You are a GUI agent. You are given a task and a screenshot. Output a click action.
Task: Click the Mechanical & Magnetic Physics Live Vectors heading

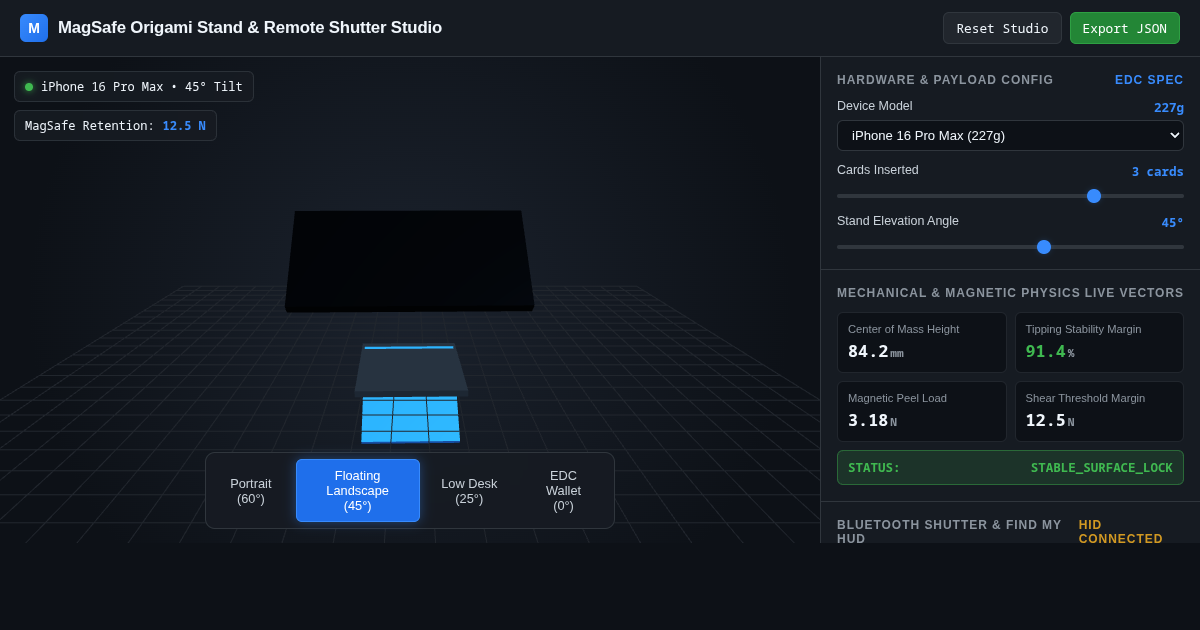[1010, 293]
